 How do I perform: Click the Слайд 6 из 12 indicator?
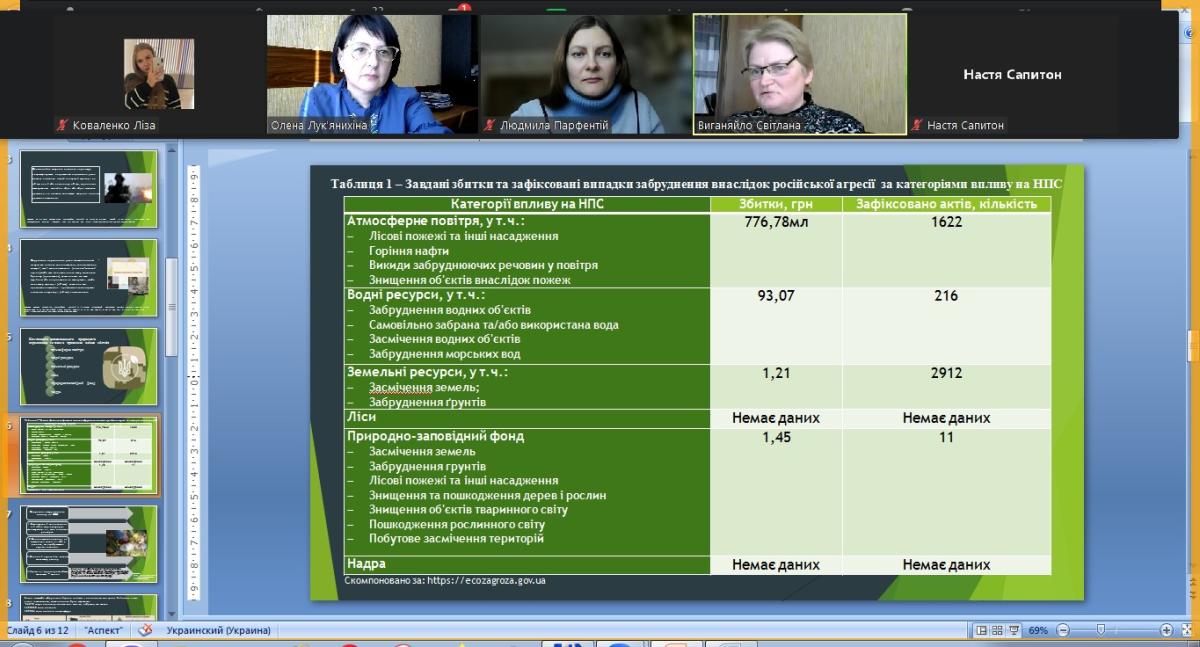click(39, 630)
